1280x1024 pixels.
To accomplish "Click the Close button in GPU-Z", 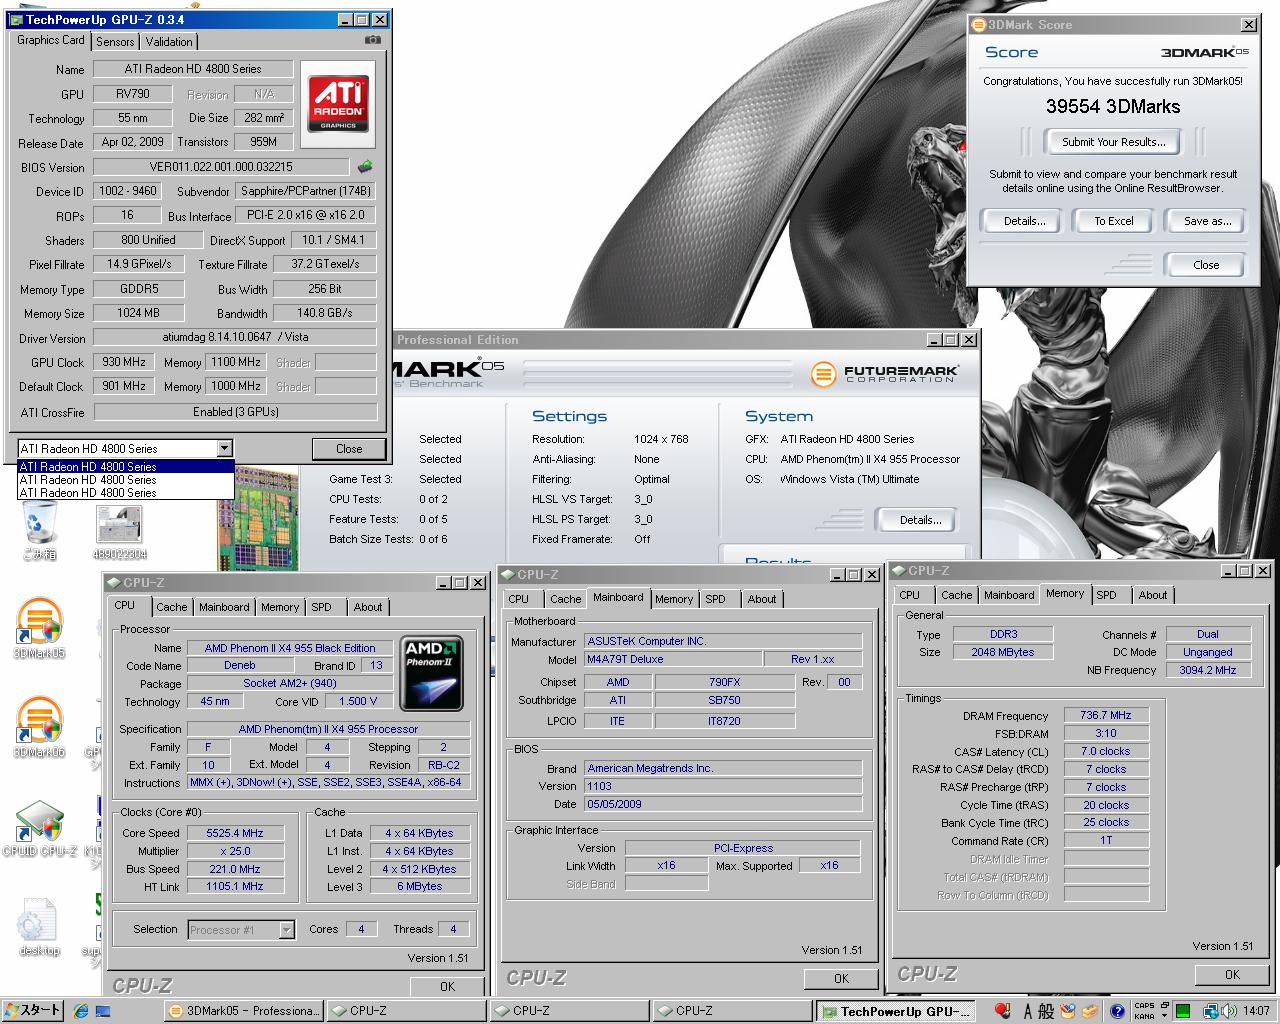I will point(349,449).
